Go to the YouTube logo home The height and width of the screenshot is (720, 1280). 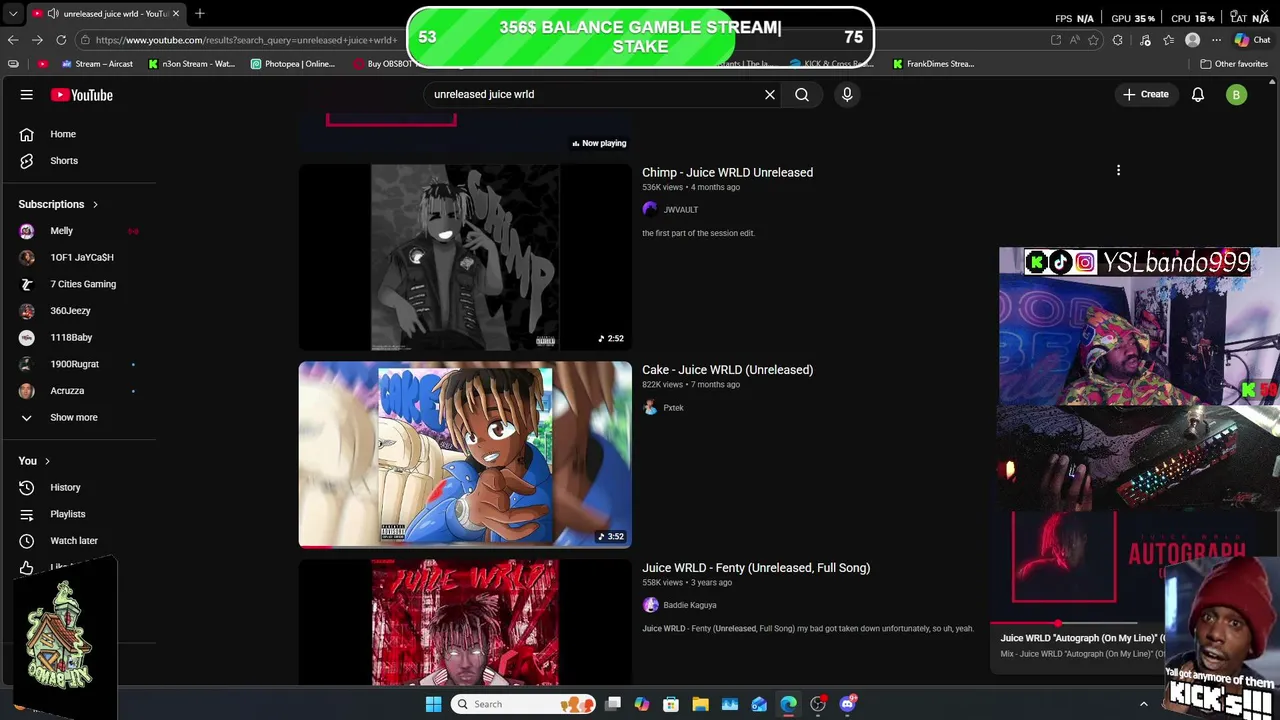pyautogui.click(x=82, y=95)
